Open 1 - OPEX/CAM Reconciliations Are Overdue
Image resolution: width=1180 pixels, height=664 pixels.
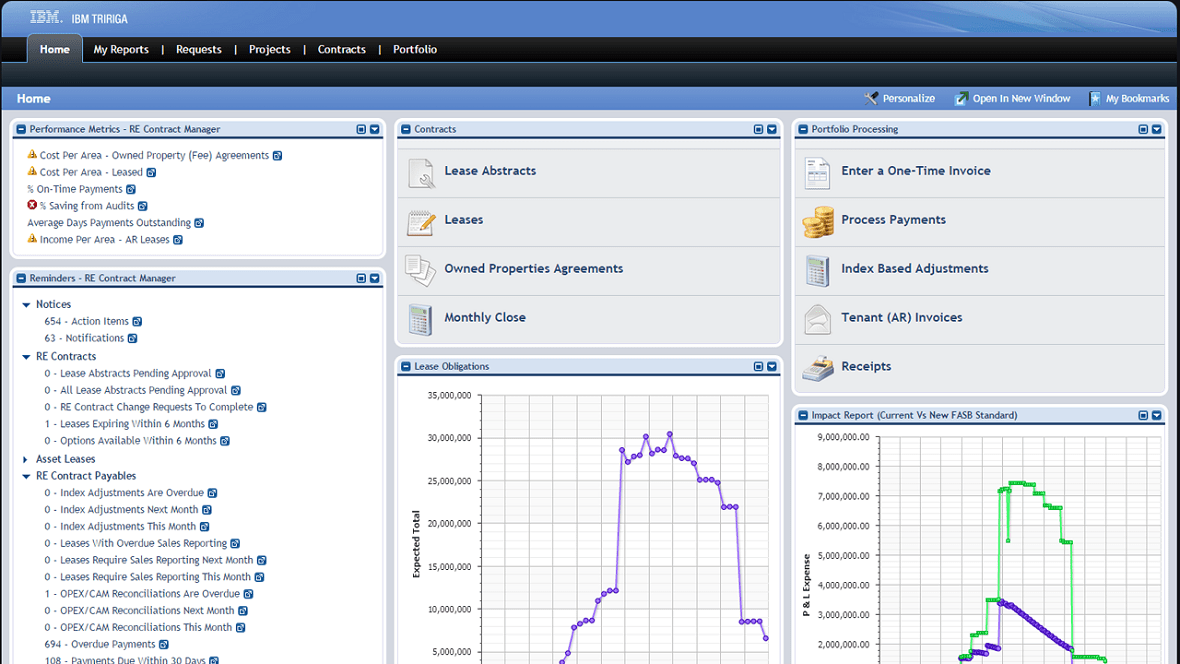click(141, 594)
